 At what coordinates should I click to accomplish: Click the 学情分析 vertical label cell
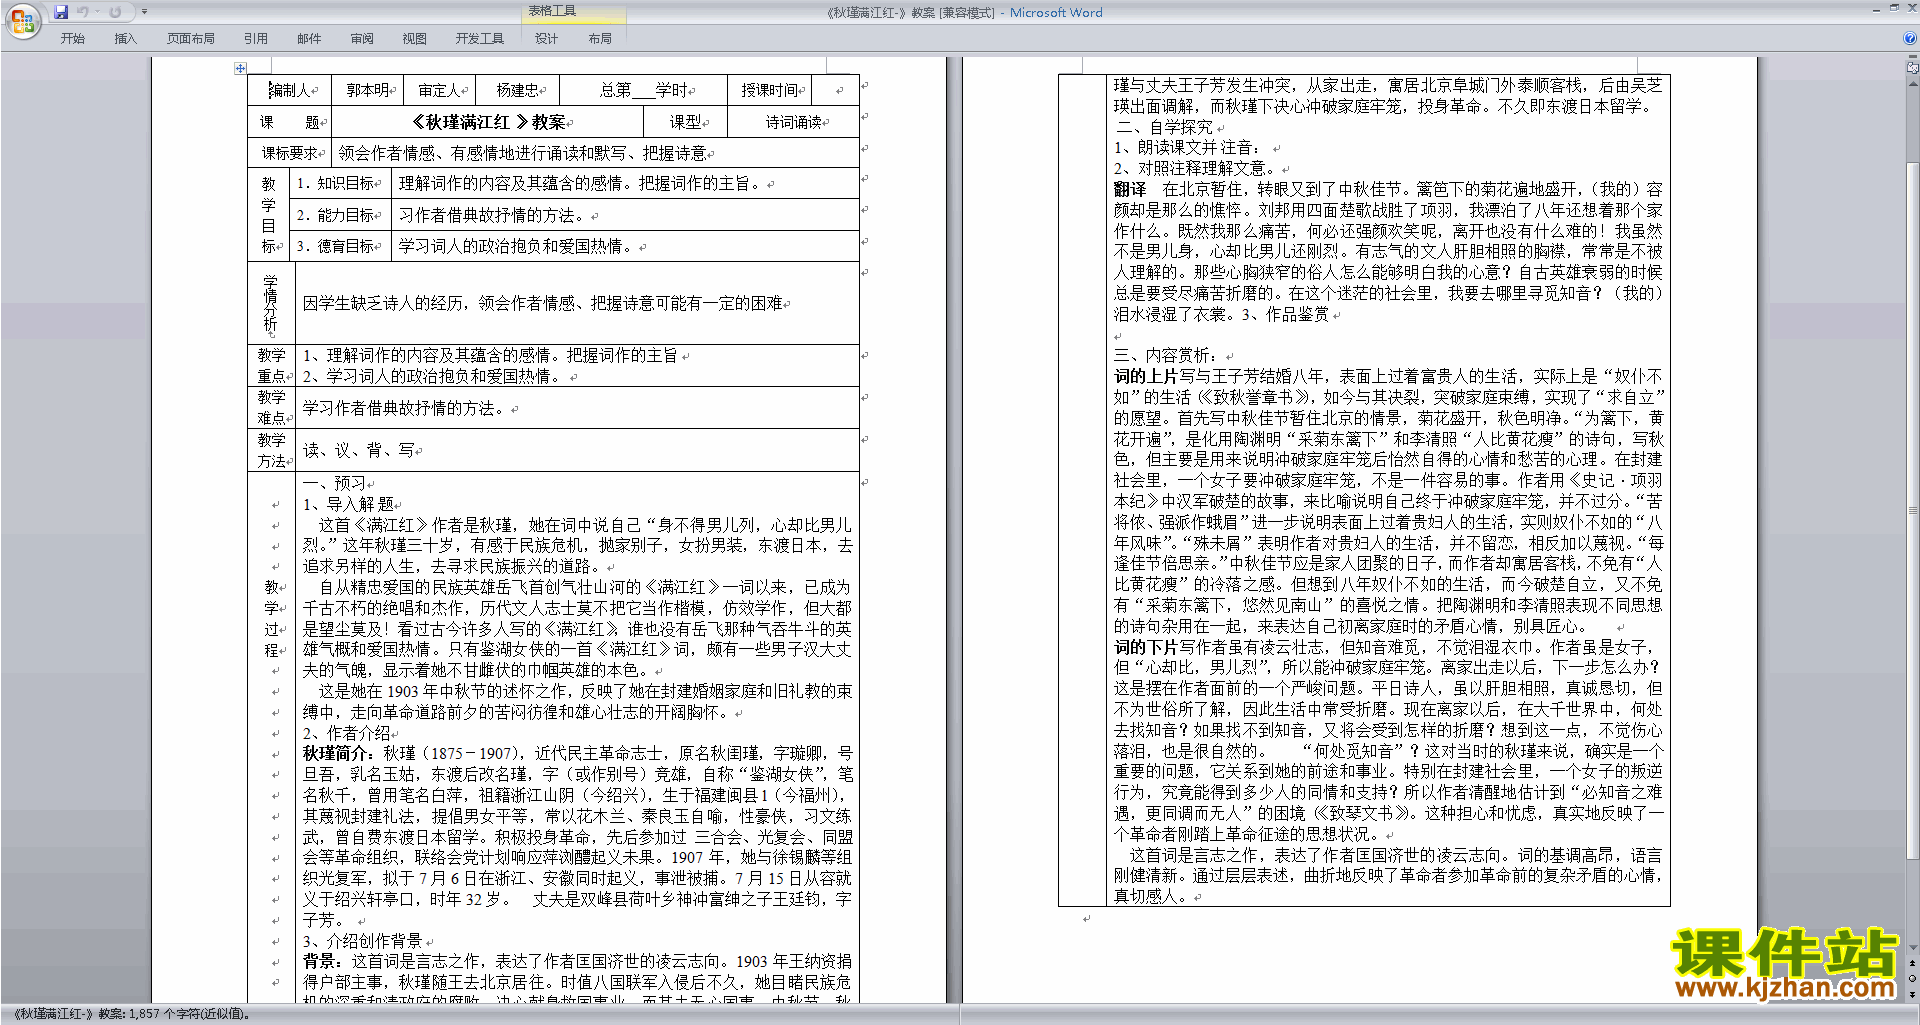tap(270, 303)
